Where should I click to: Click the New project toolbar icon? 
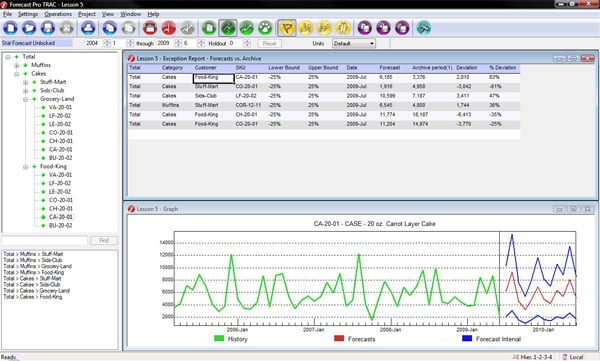[10, 28]
